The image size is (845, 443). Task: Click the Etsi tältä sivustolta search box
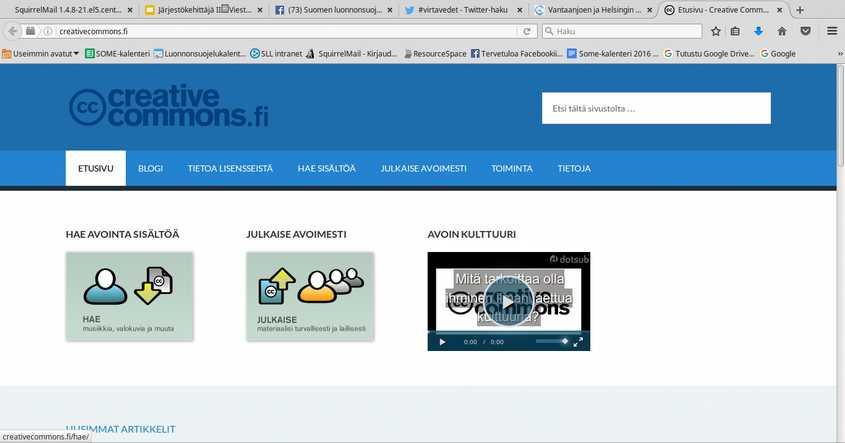[x=656, y=108]
